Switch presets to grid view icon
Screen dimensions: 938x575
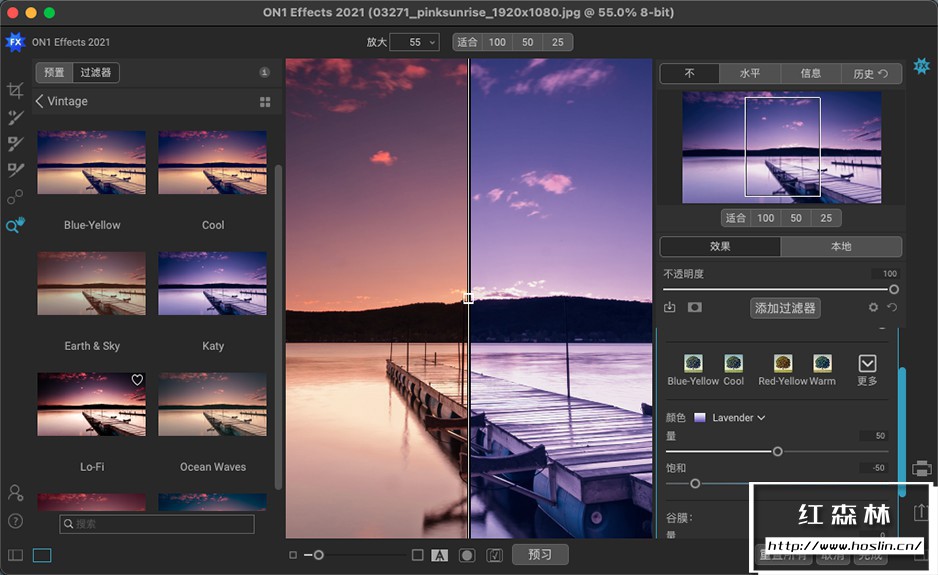tap(265, 102)
